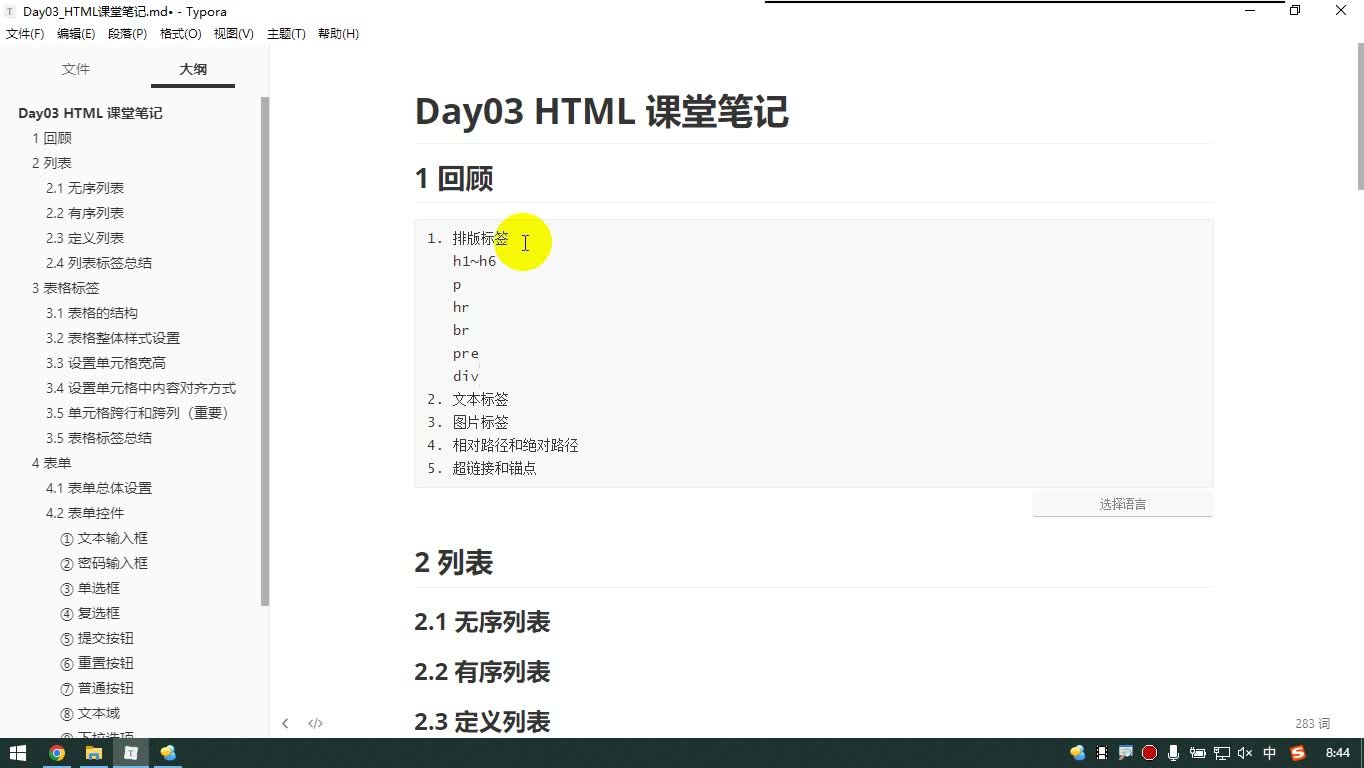Place cursor in the 2.1 无序列表 document heading
This screenshot has height=768, width=1364.
pos(482,622)
